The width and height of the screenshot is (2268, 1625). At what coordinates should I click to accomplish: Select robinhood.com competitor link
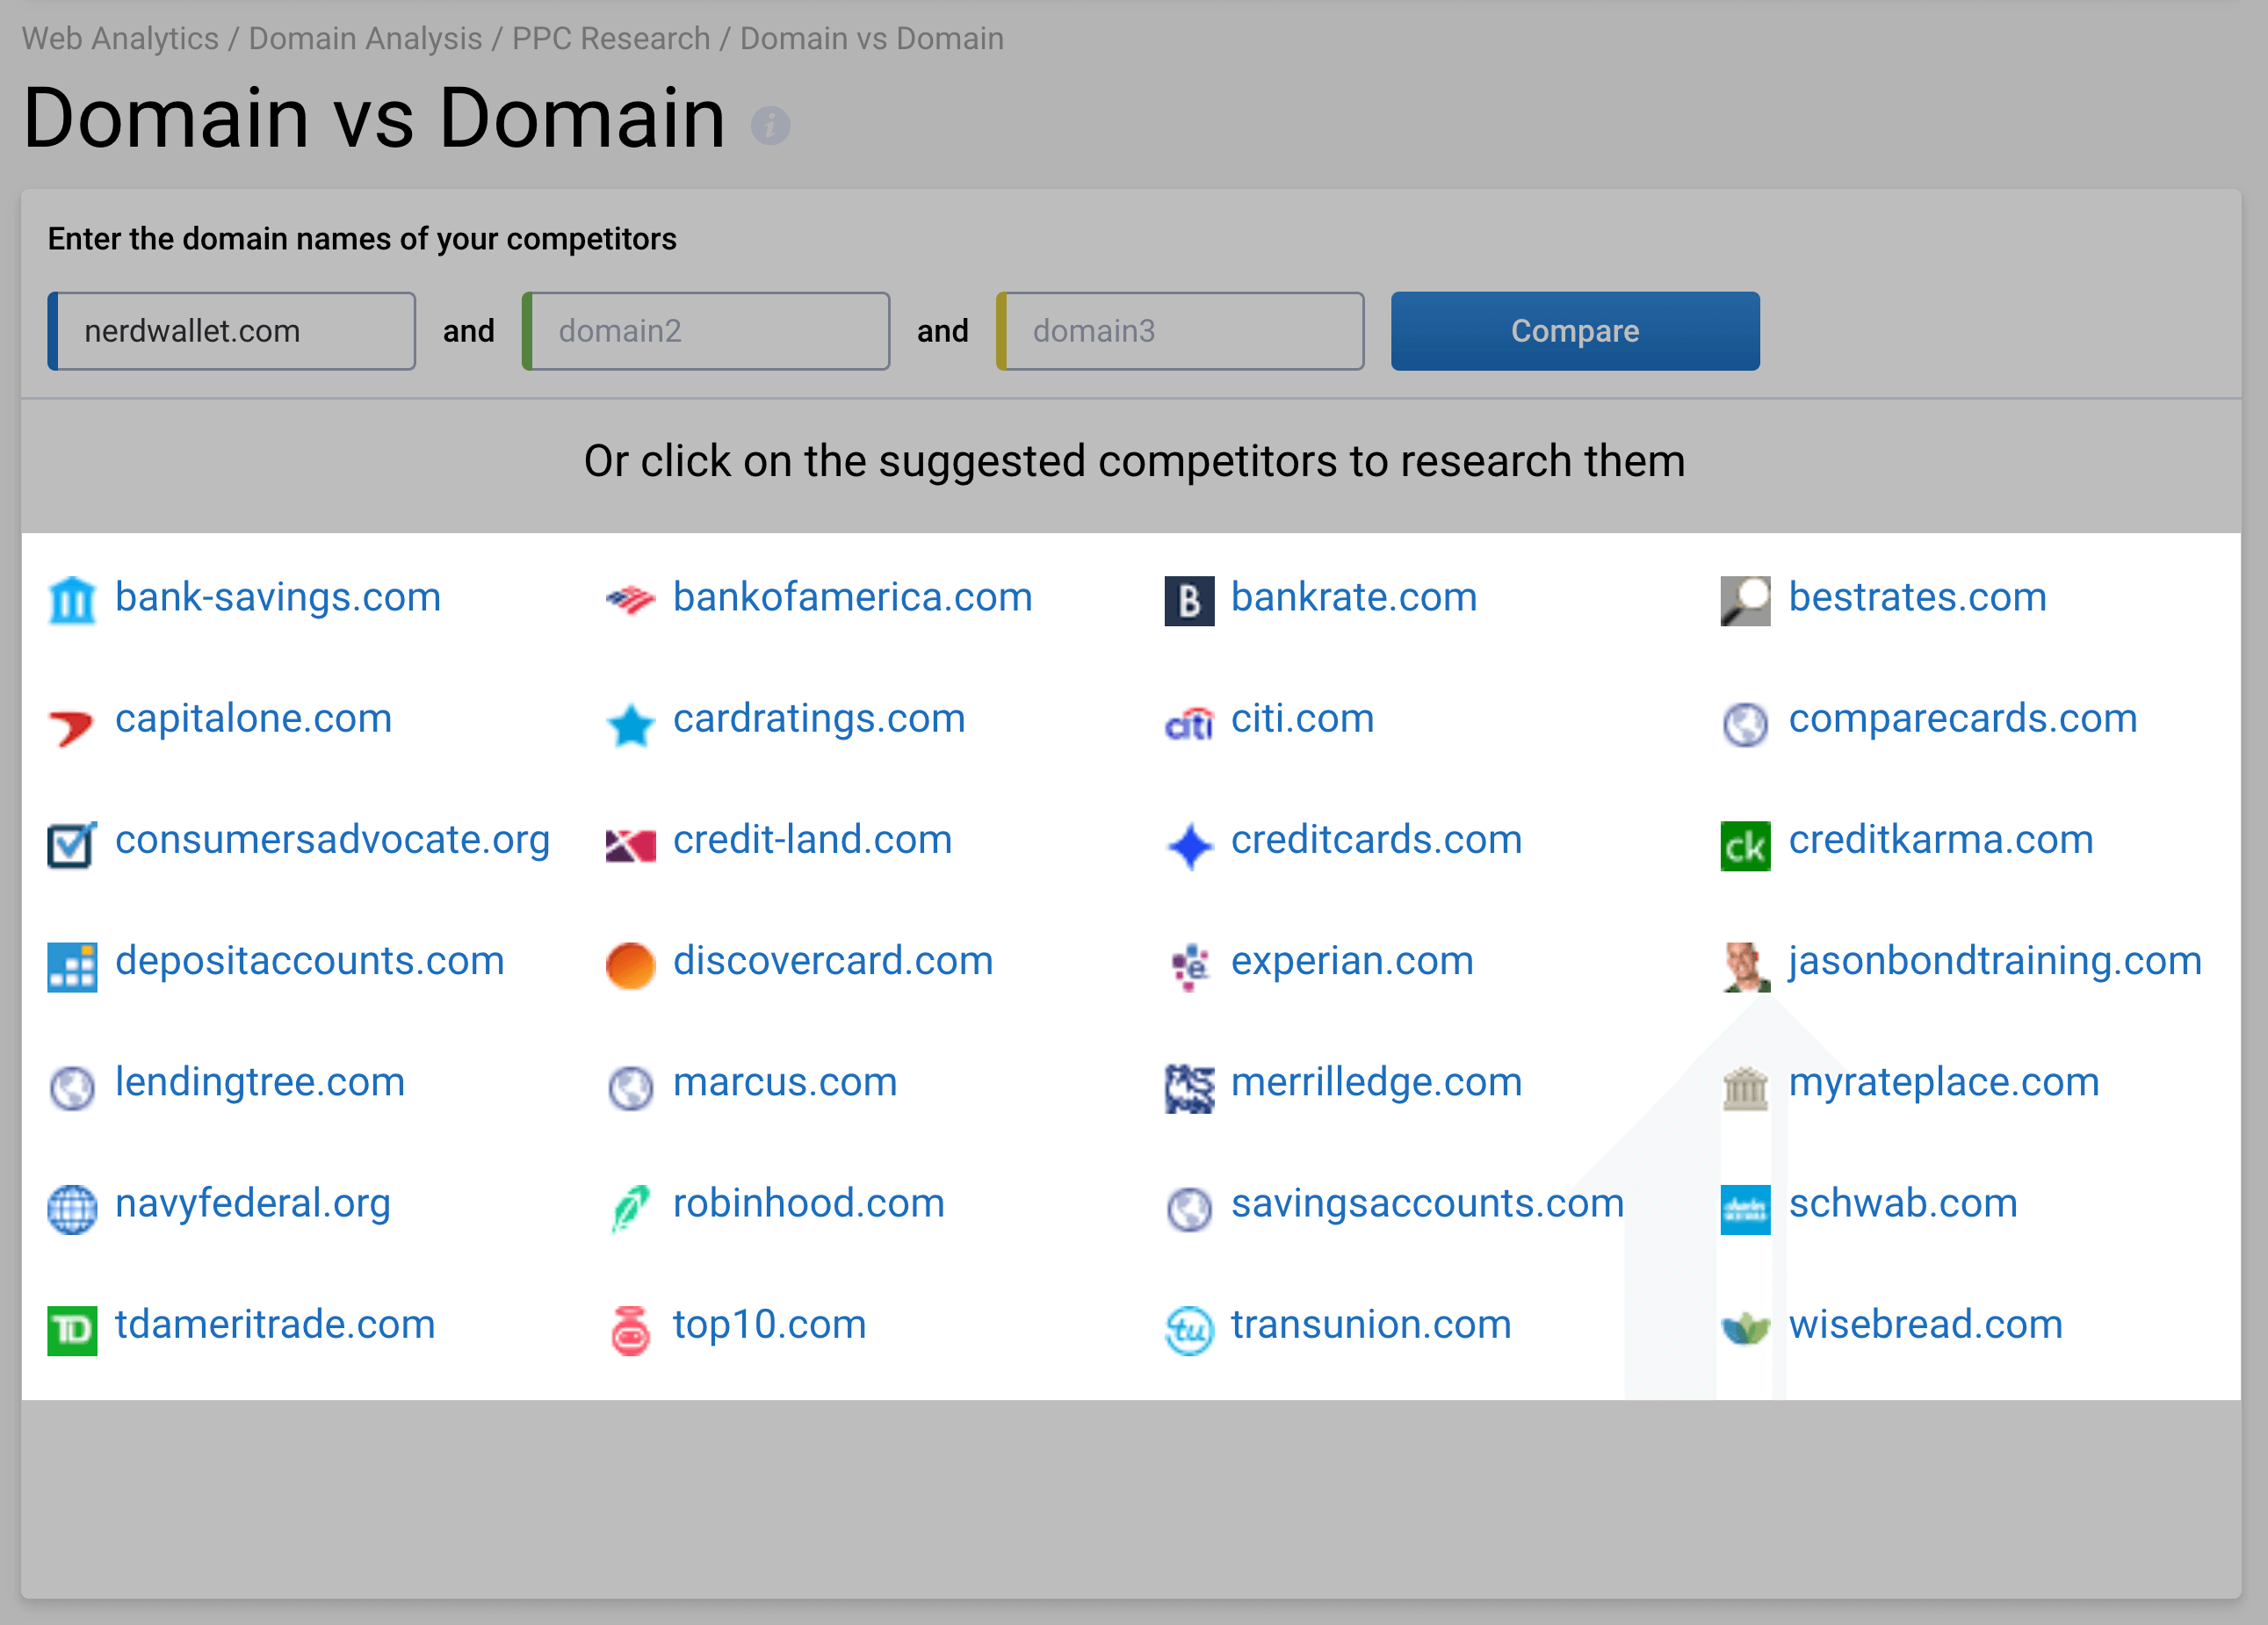point(808,1203)
